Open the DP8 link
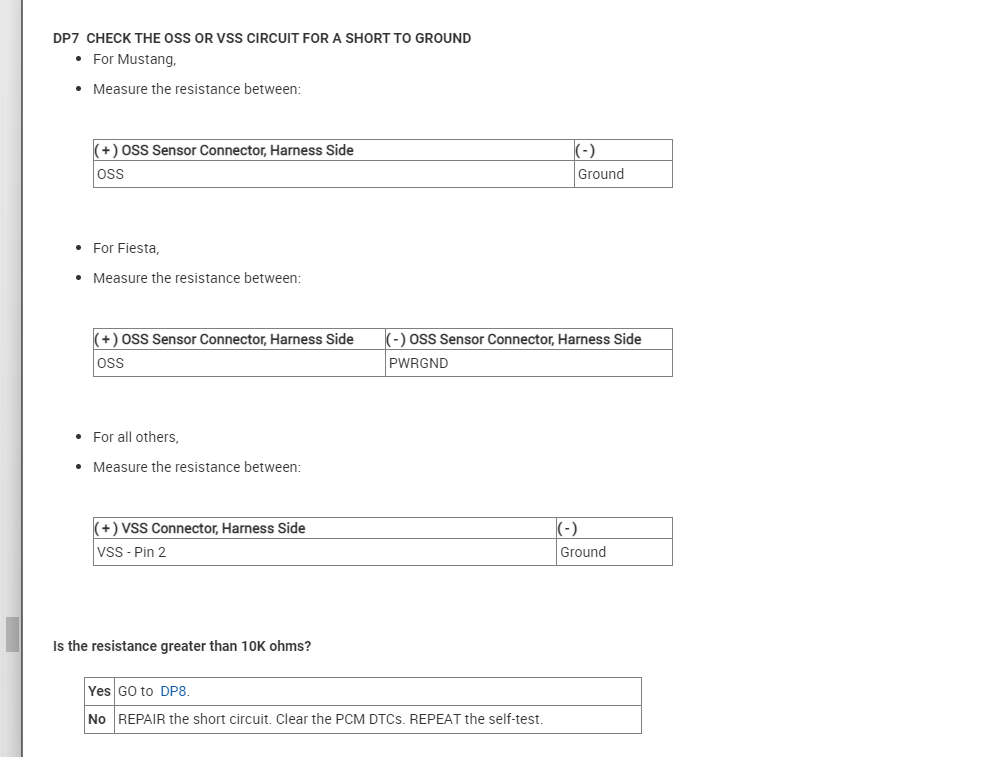The image size is (989, 757). point(173,691)
